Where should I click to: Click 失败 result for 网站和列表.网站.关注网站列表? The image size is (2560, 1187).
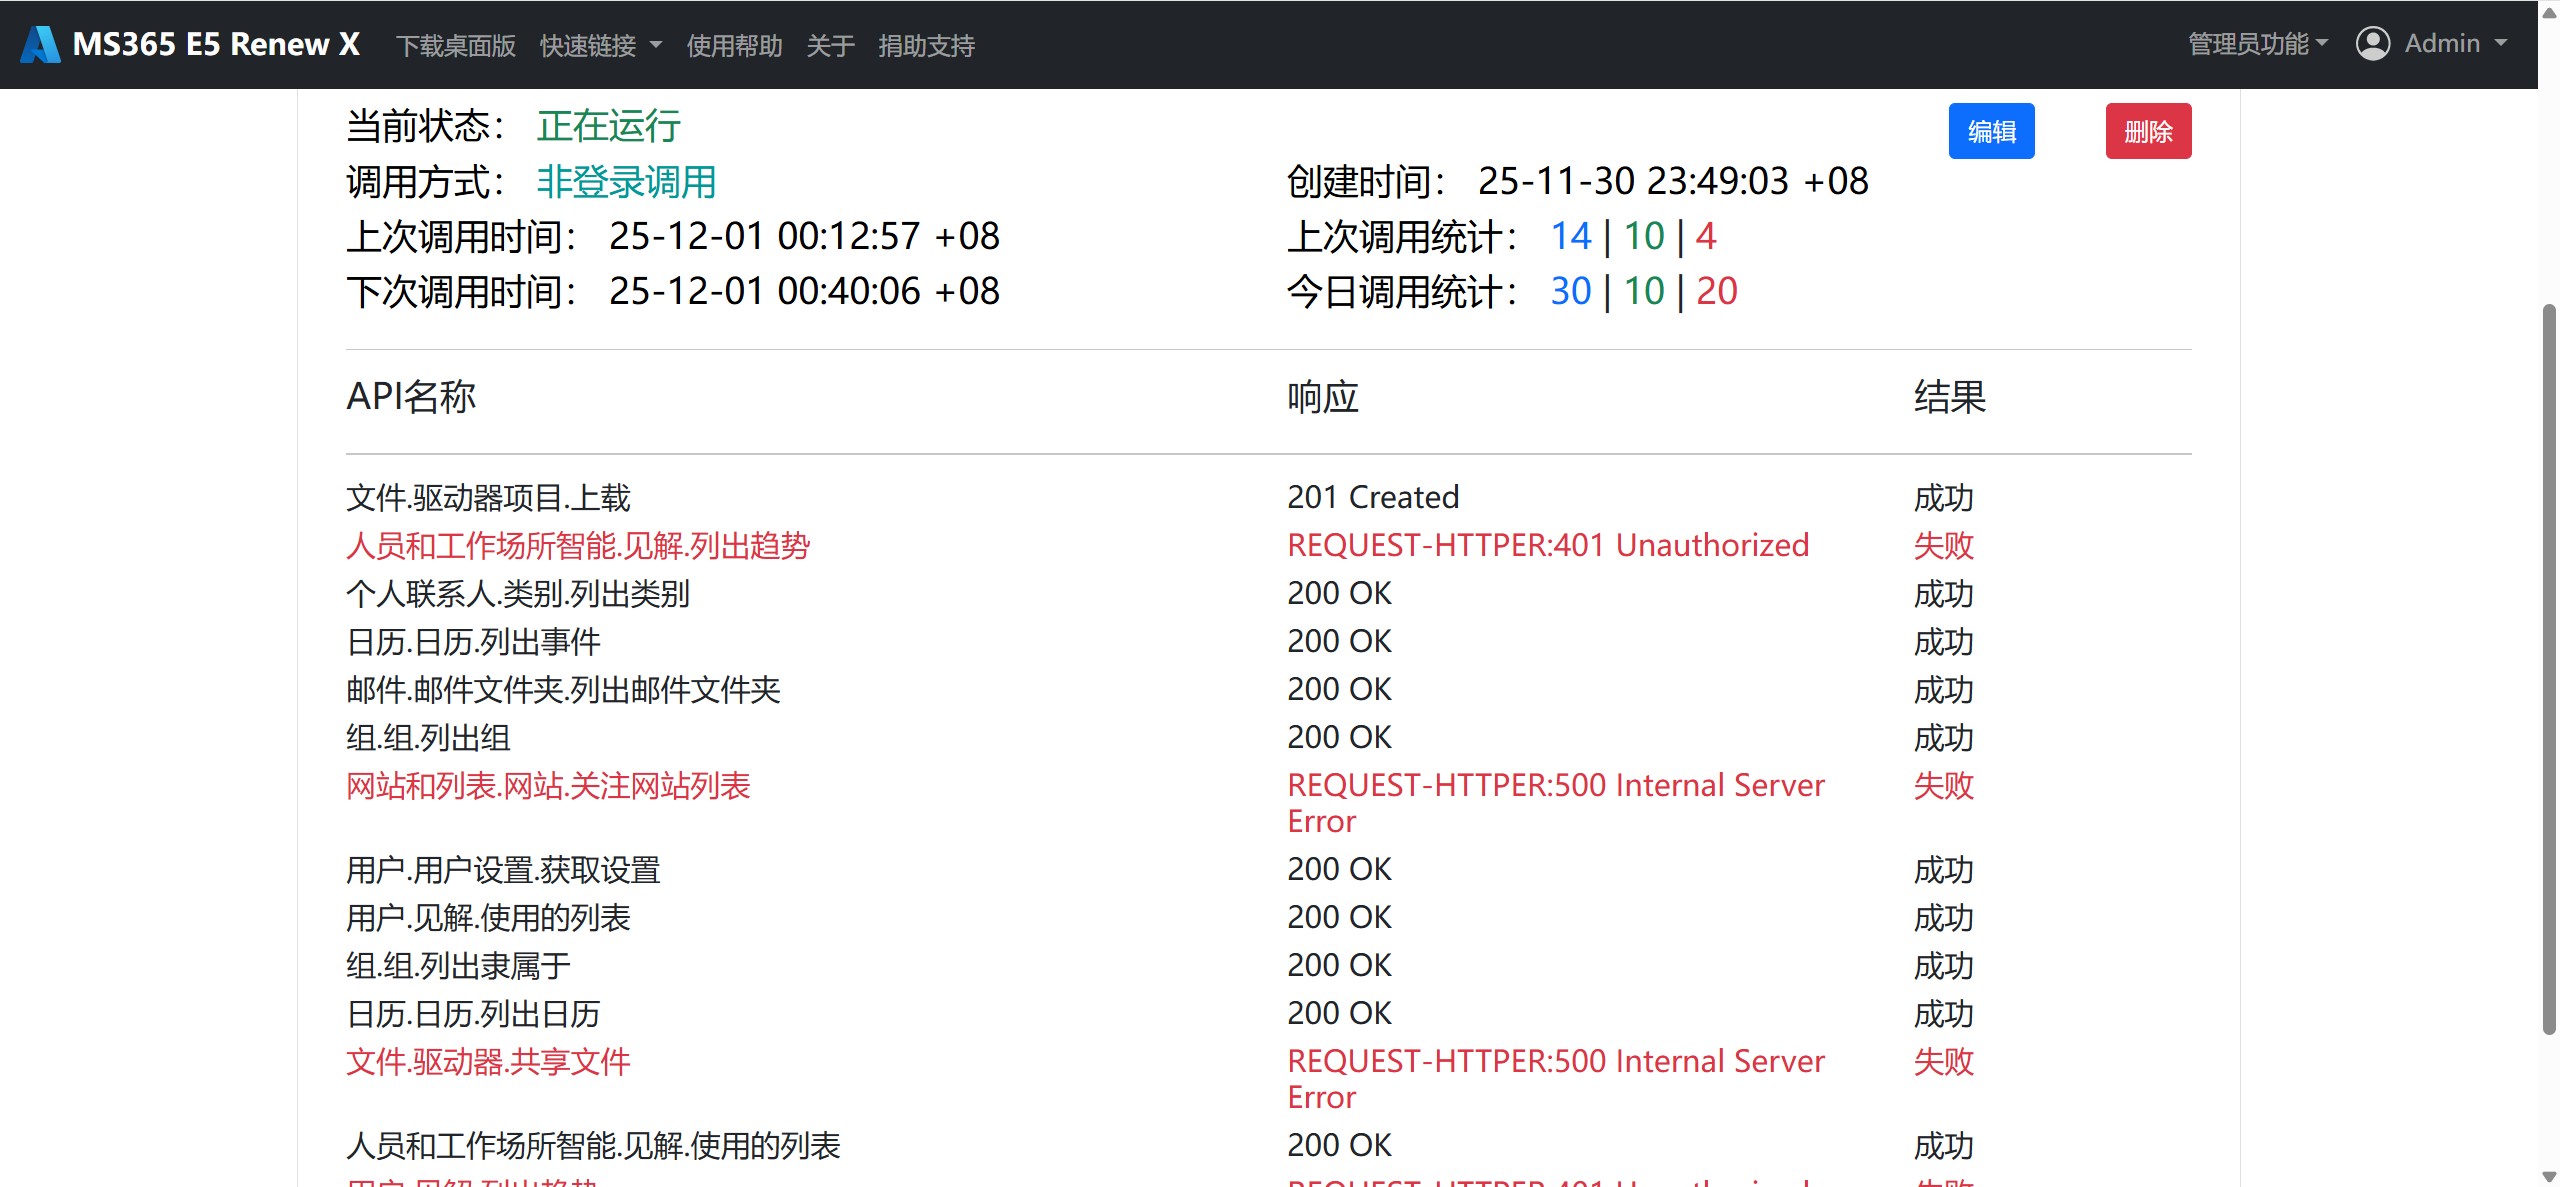(x=1944, y=786)
